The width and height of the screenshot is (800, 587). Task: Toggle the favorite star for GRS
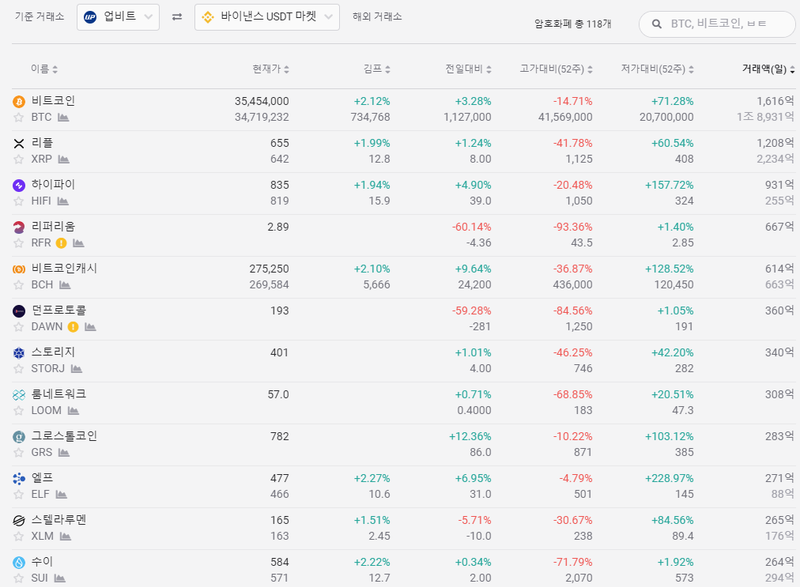pyautogui.click(x=19, y=452)
